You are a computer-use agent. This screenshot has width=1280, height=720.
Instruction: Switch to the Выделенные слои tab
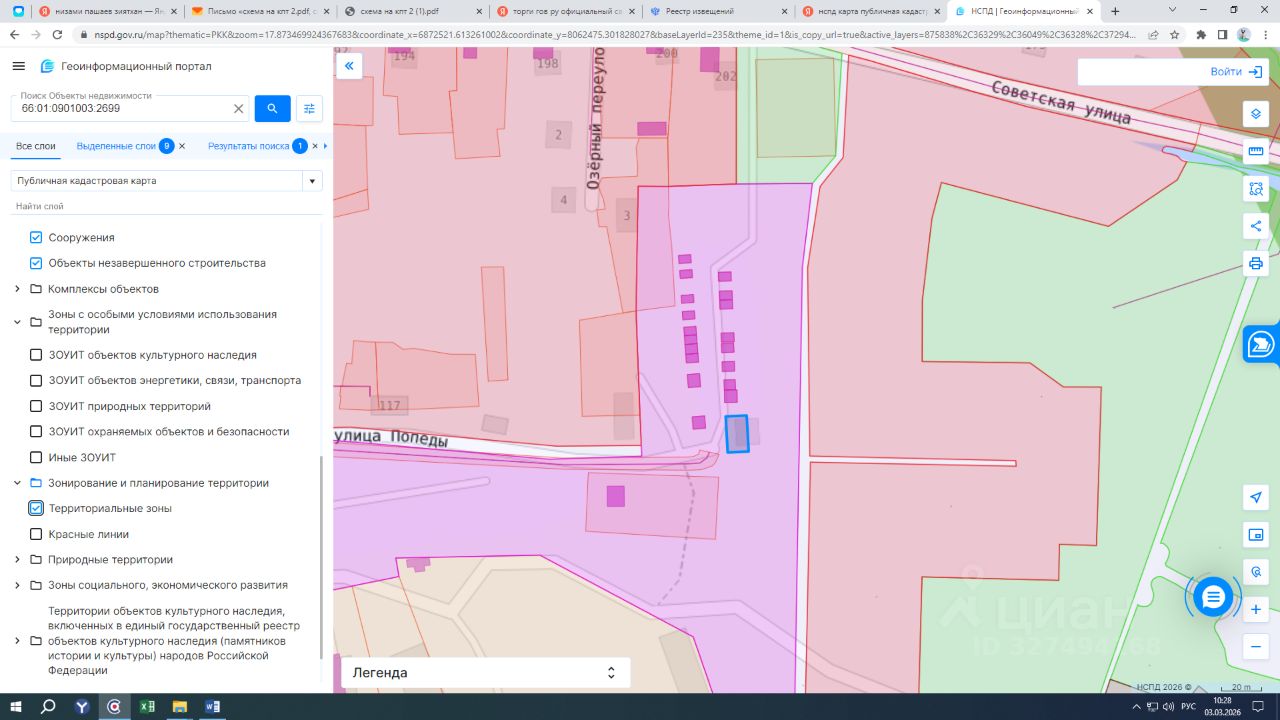tap(116, 146)
